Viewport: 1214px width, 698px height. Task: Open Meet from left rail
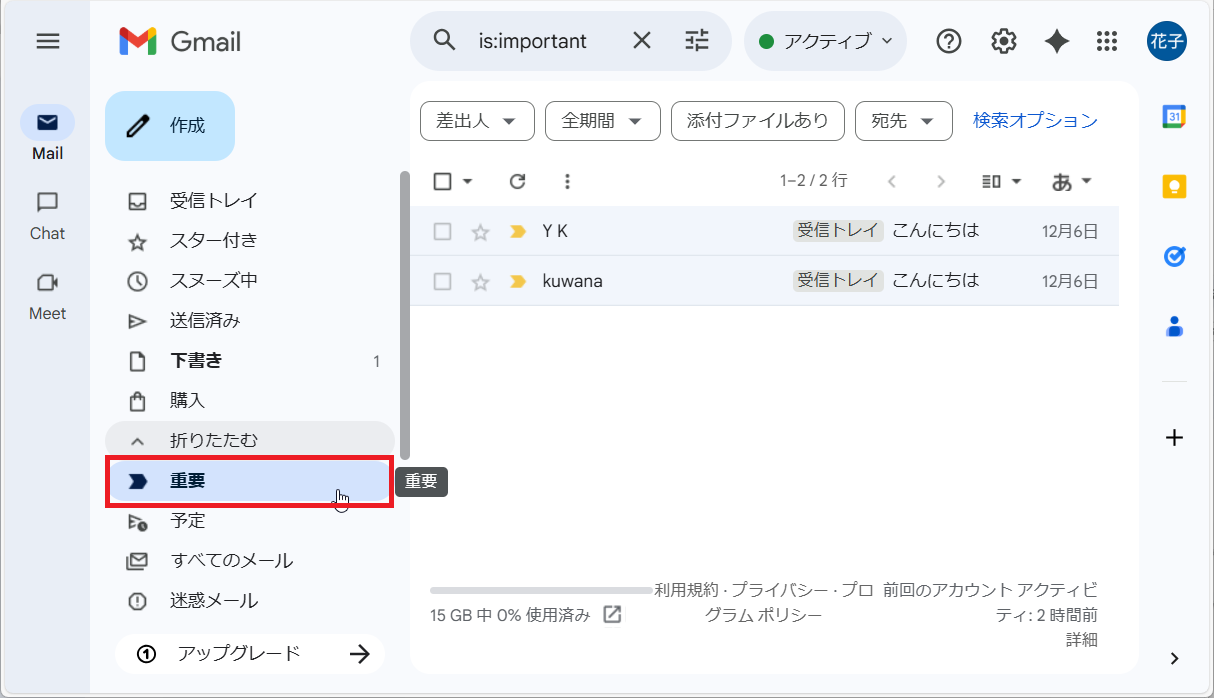coord(46,295)
